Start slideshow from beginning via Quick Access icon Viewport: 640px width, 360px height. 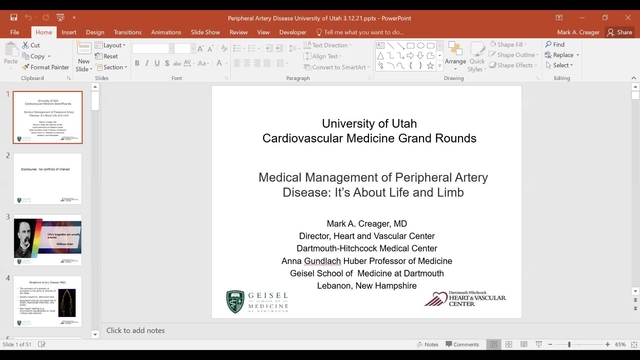coord(60,18)
